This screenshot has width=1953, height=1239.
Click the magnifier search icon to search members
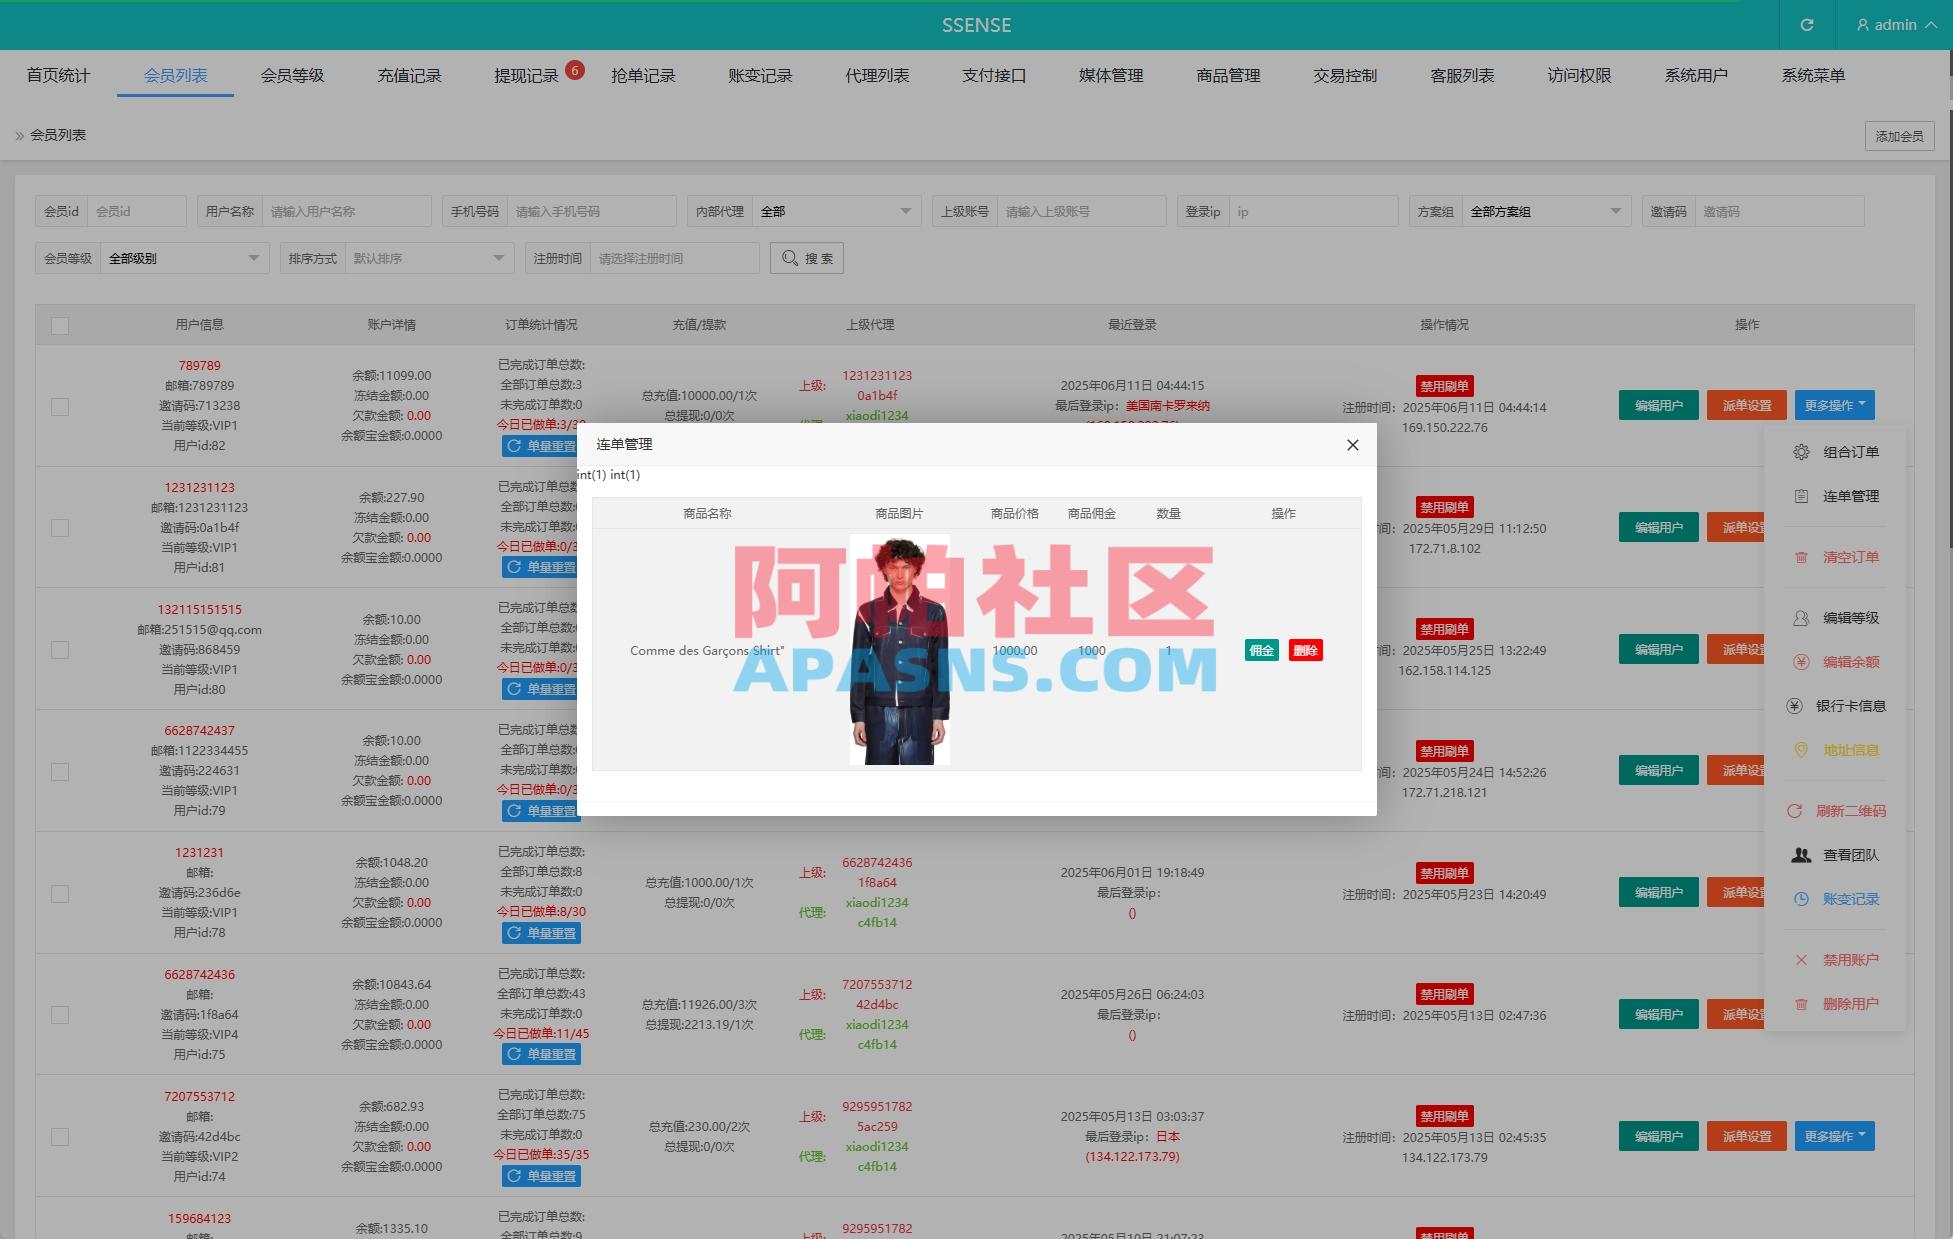pos(791,258)
